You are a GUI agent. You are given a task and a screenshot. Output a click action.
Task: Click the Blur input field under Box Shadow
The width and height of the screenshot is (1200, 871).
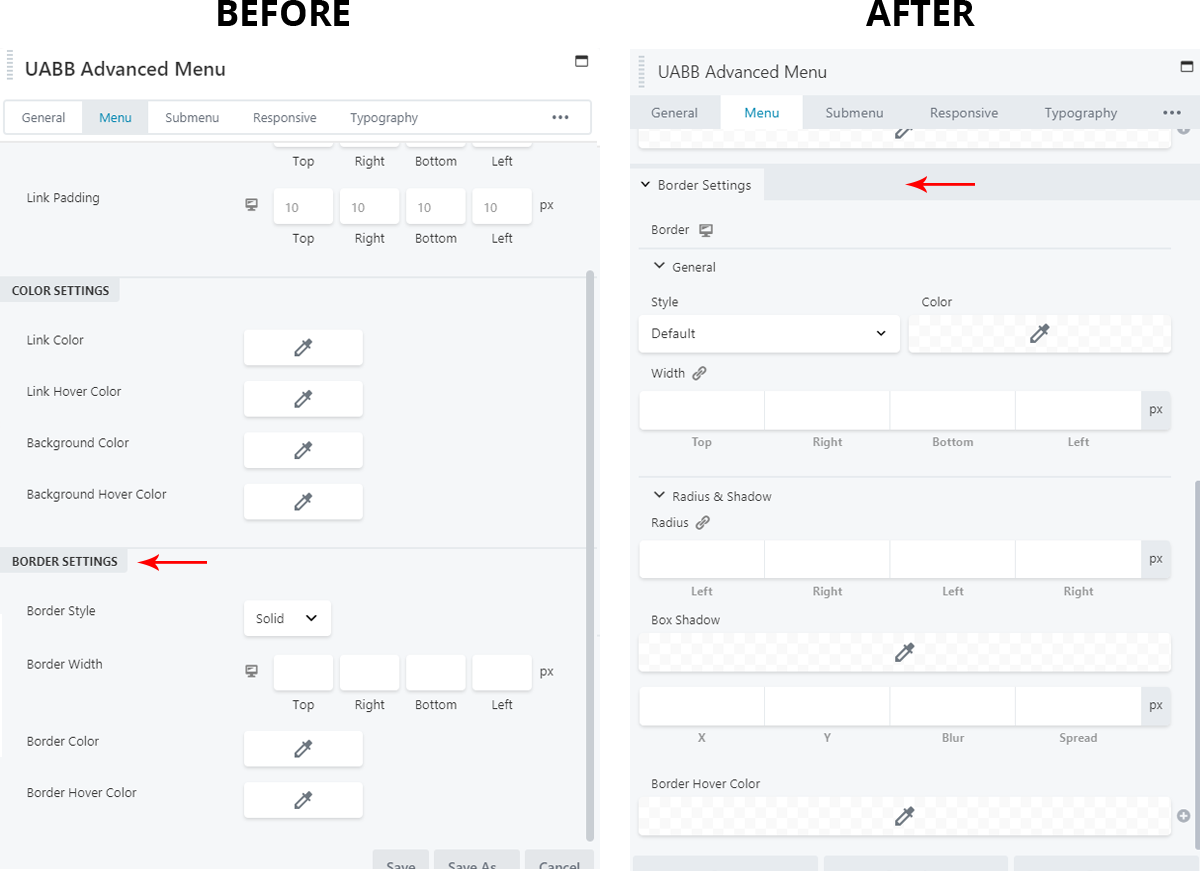952,706
